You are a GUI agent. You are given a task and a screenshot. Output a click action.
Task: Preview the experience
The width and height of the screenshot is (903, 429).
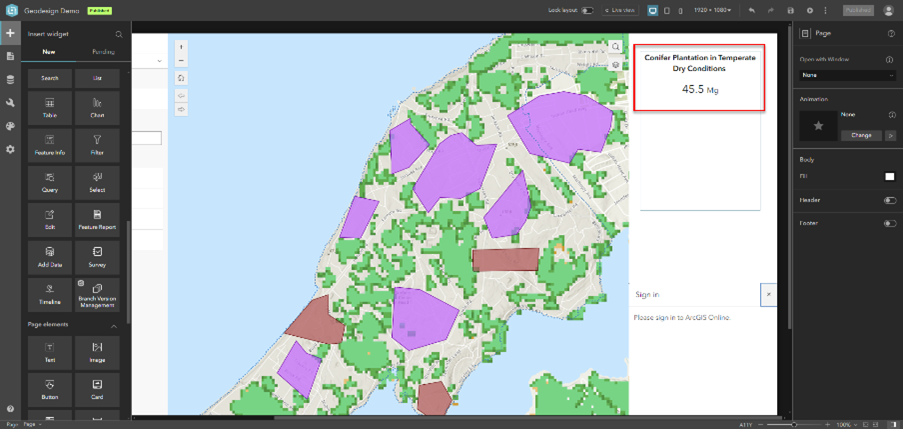[810, 10]
